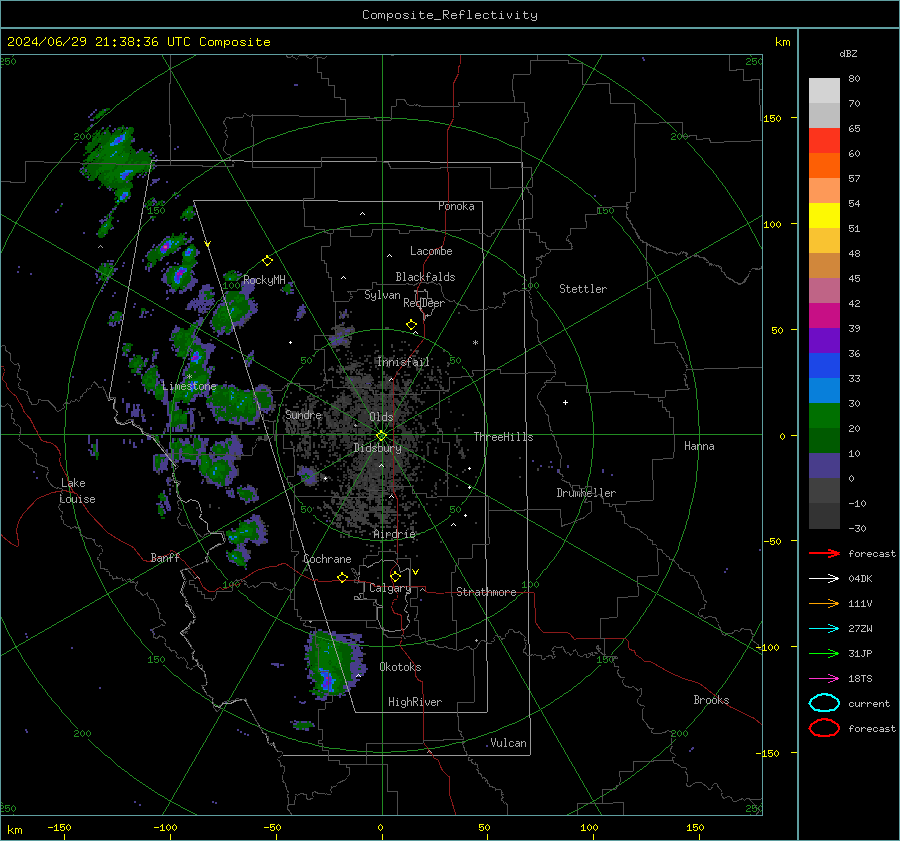Click the Limestone label

pos(189,386)
